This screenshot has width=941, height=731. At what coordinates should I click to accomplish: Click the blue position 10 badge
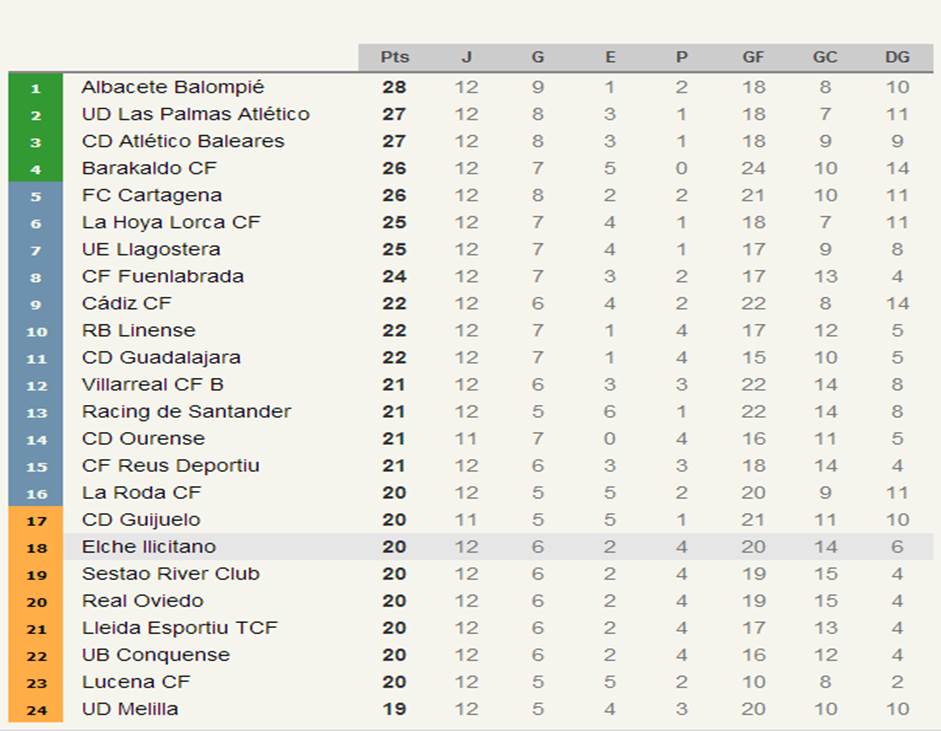tap(36, 331)
